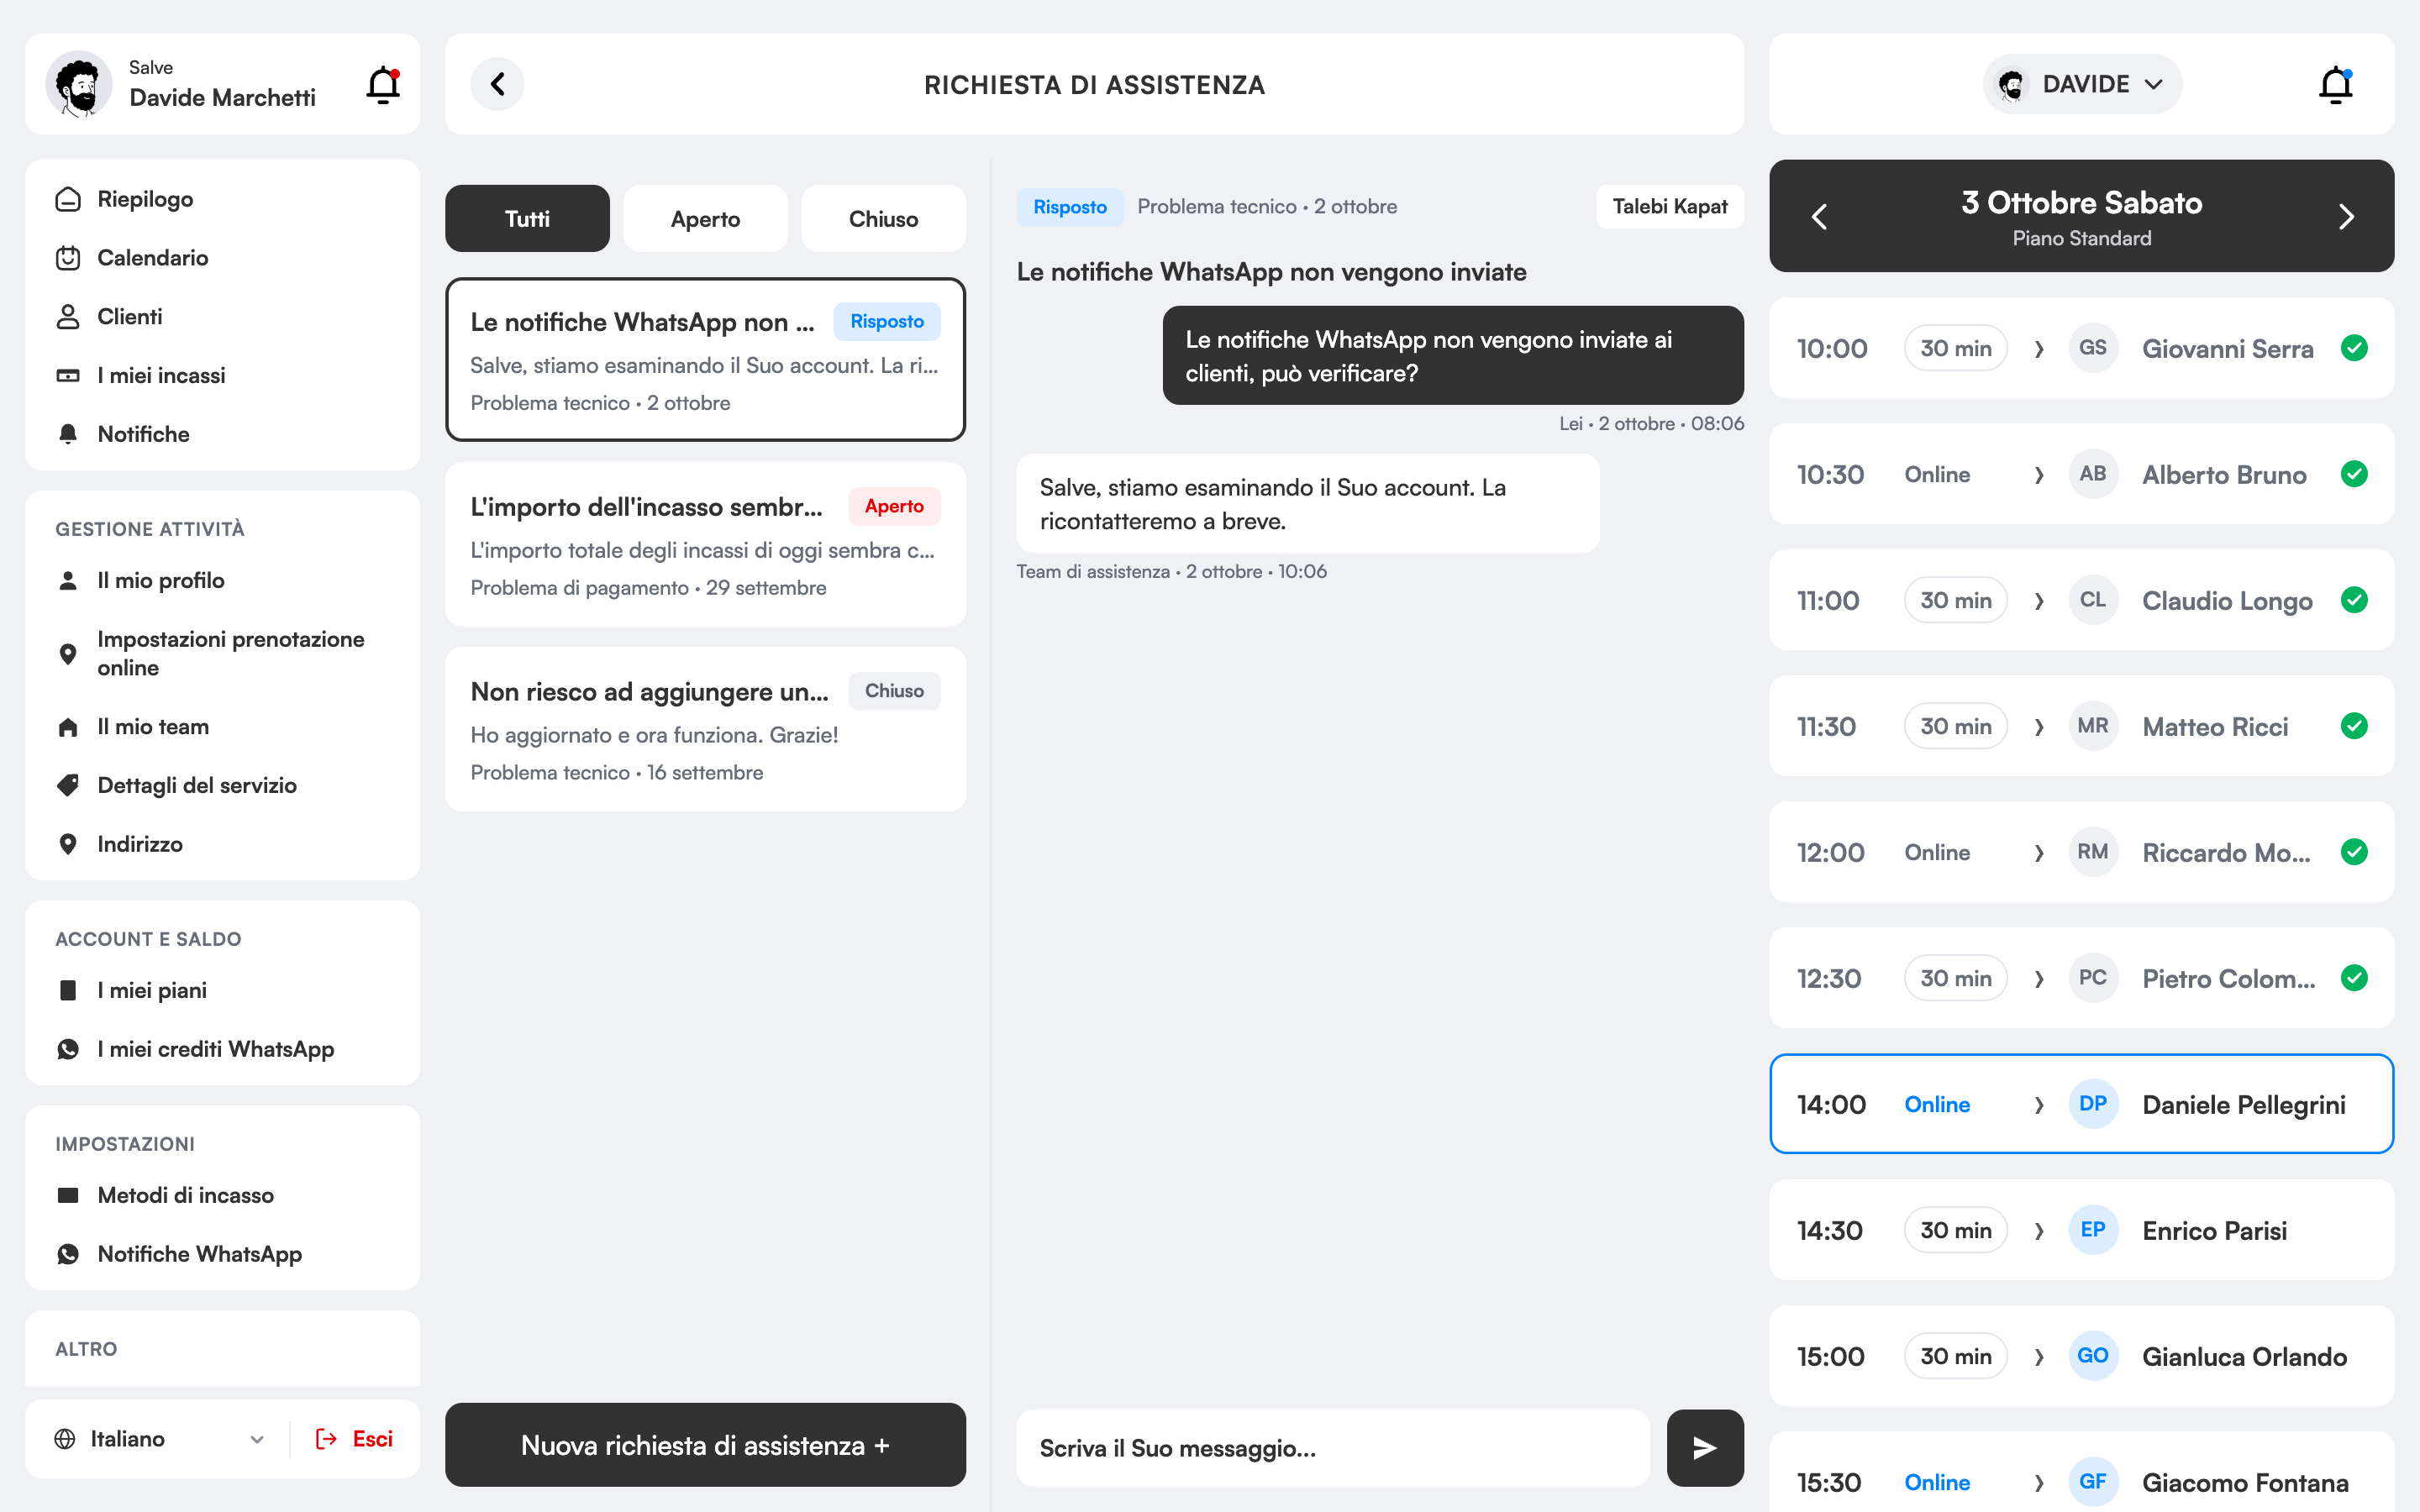Viewport: 2420px width, 1512px height.
Task: Click the Esci logout icon
Action: pyautogui.click(x=326, y=1439)
